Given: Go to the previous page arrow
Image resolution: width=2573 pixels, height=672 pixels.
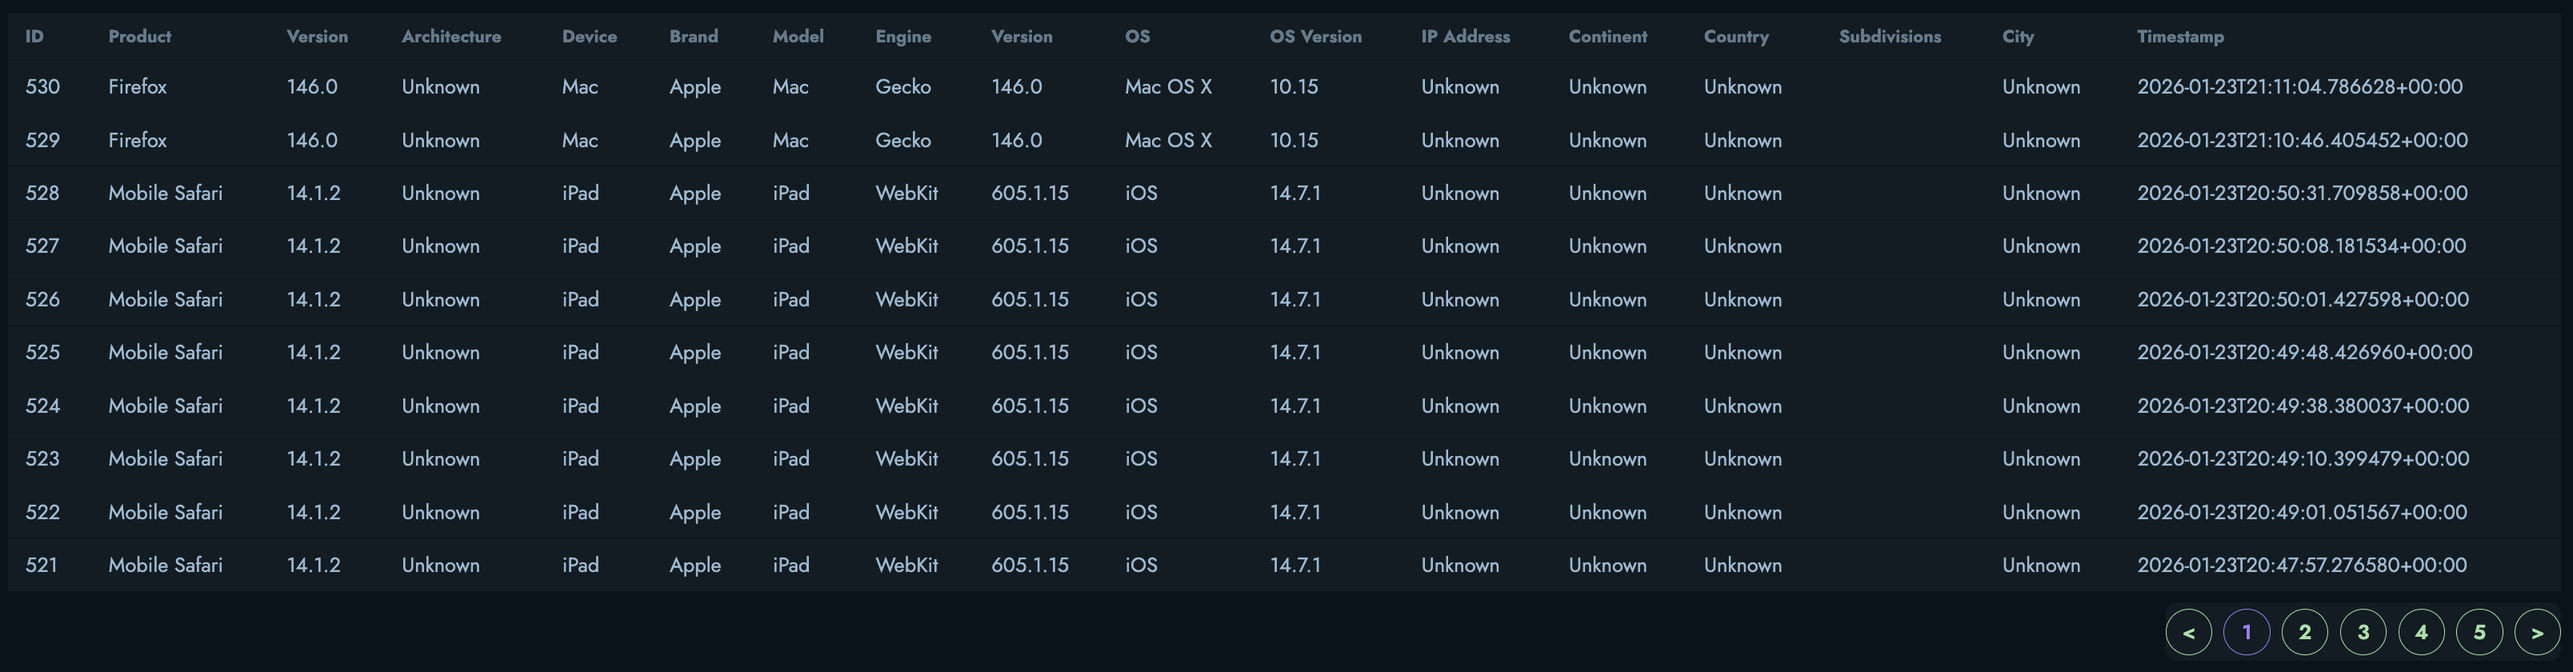Looking at the screenshot, I should coord(2188,632).
